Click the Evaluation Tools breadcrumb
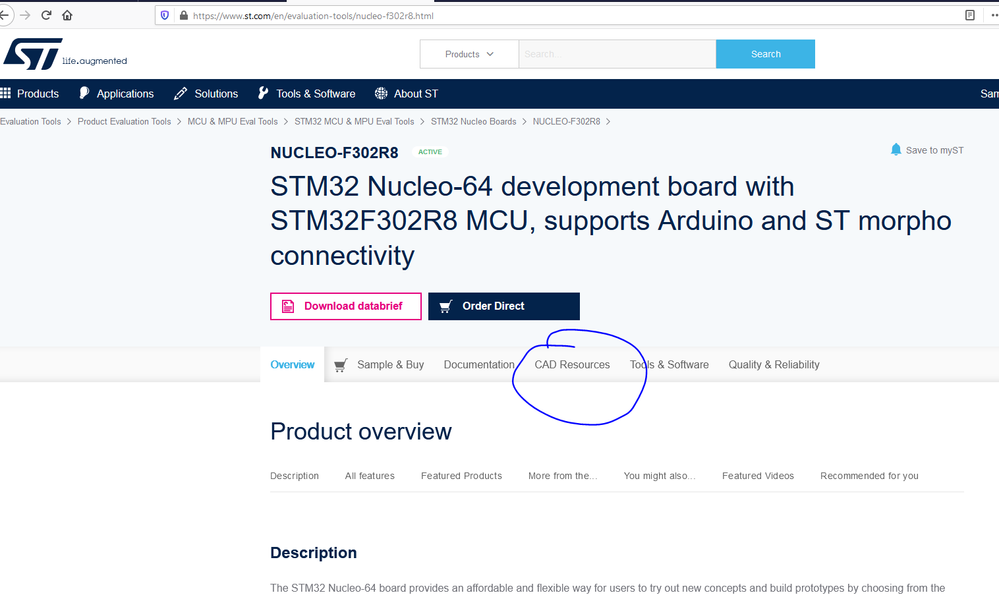The width and height of the screenshot is (999, 595). 30,122
